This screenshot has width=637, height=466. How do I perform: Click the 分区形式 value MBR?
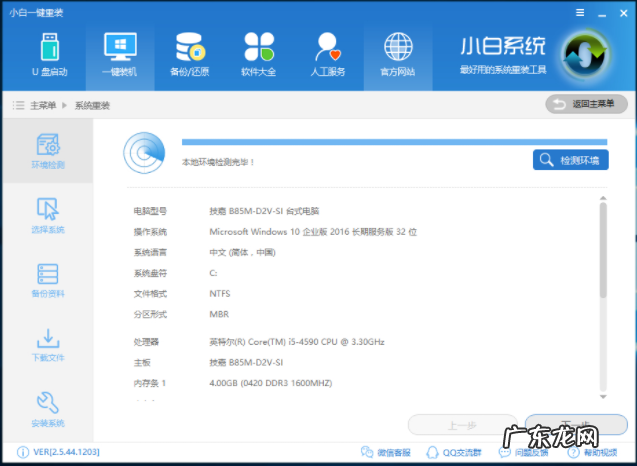point(219,314)
